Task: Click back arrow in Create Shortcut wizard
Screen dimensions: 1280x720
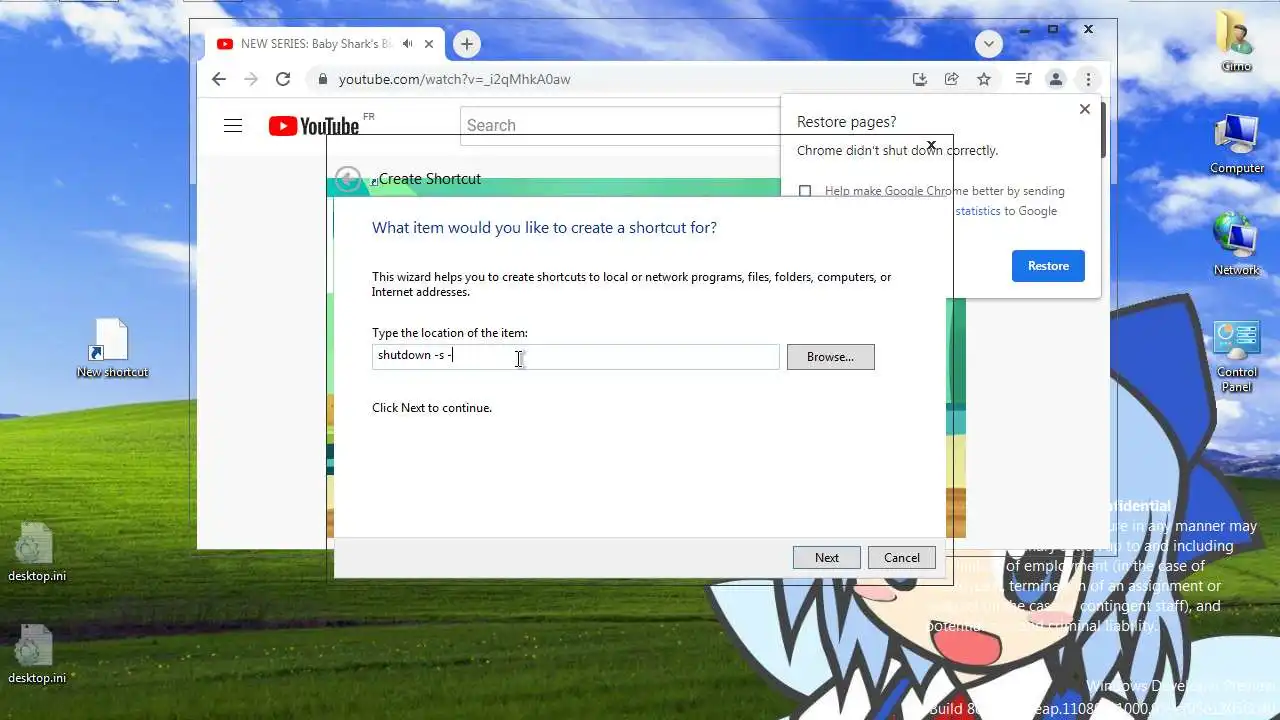Action: coord(347,179)
